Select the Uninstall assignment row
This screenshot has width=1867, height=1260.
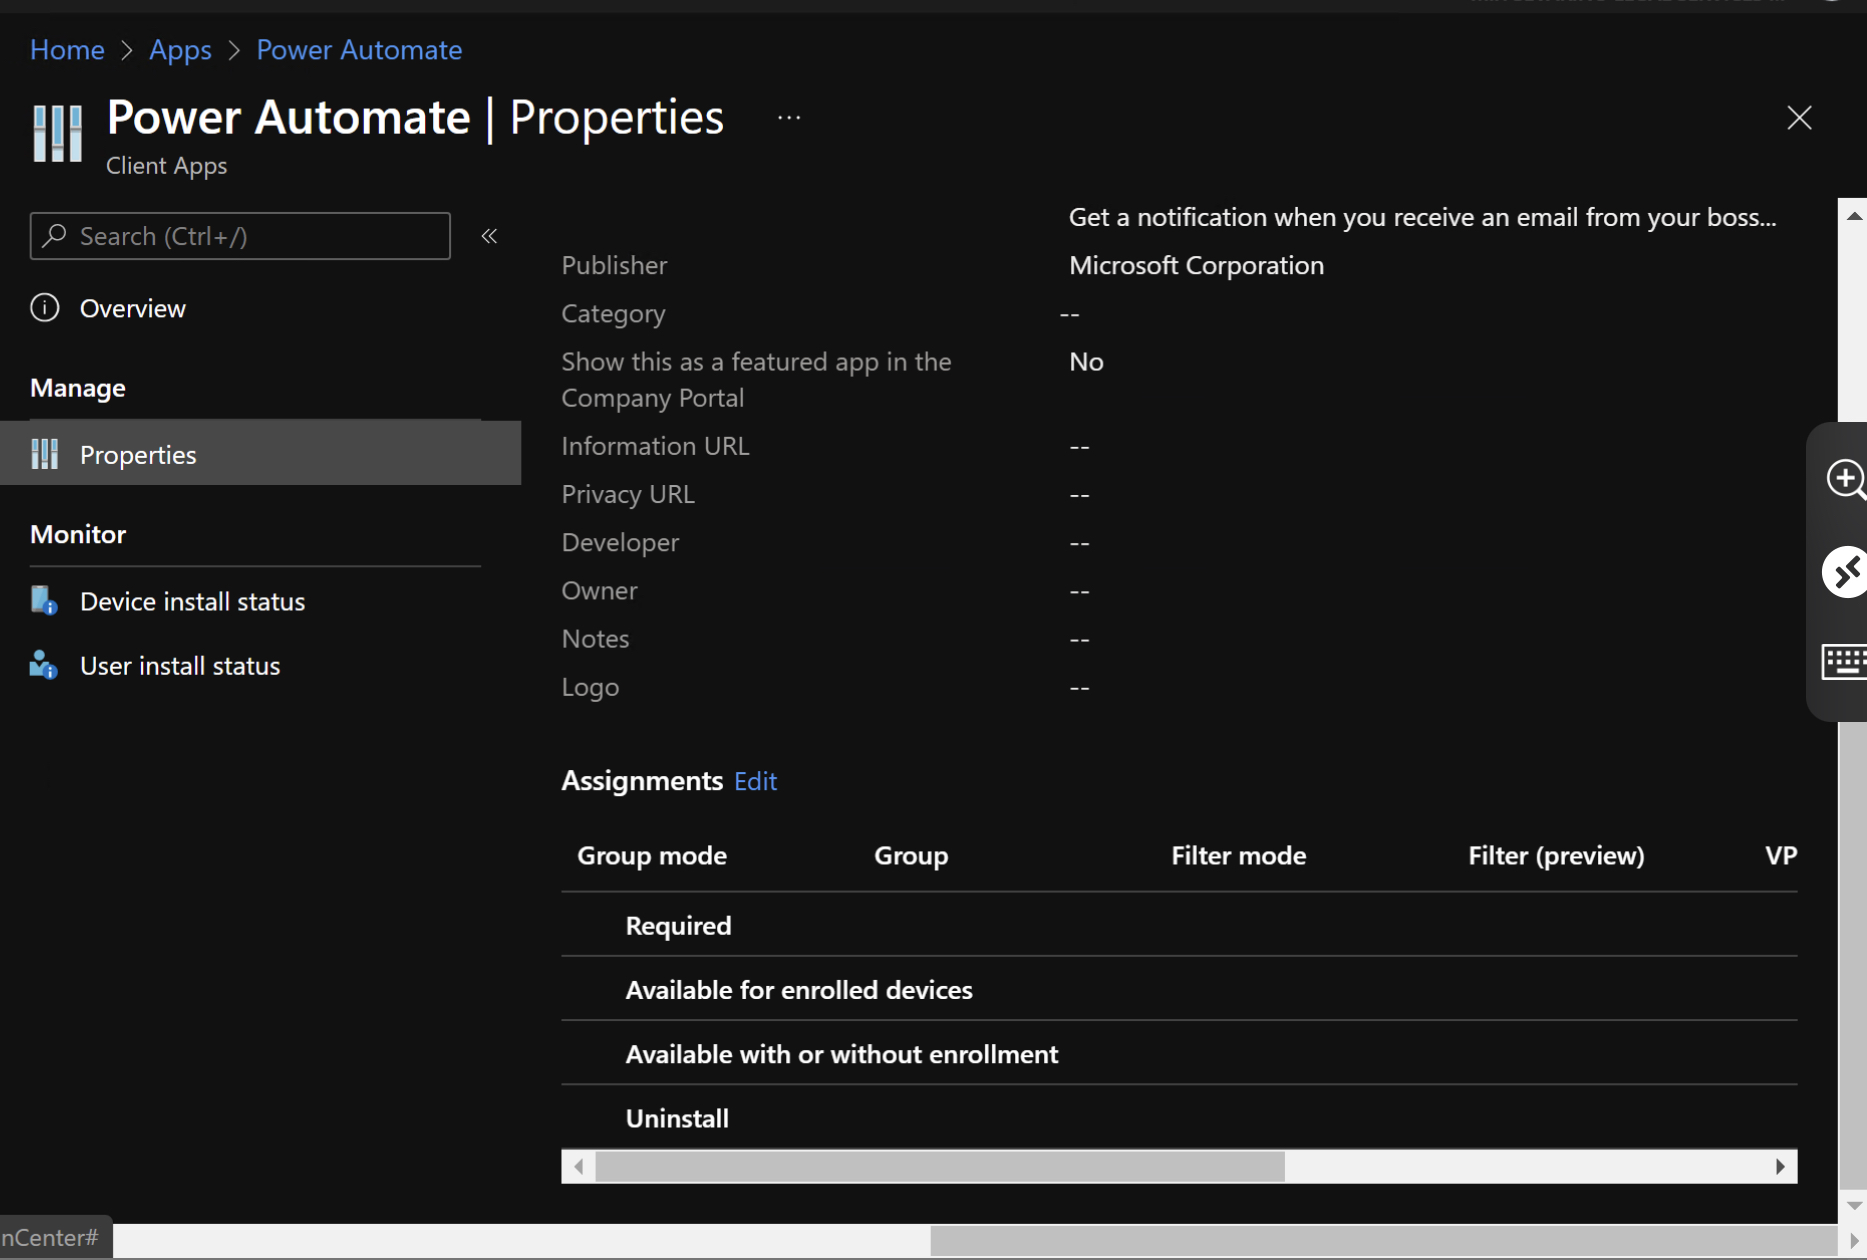[x=1179, y=1117]
